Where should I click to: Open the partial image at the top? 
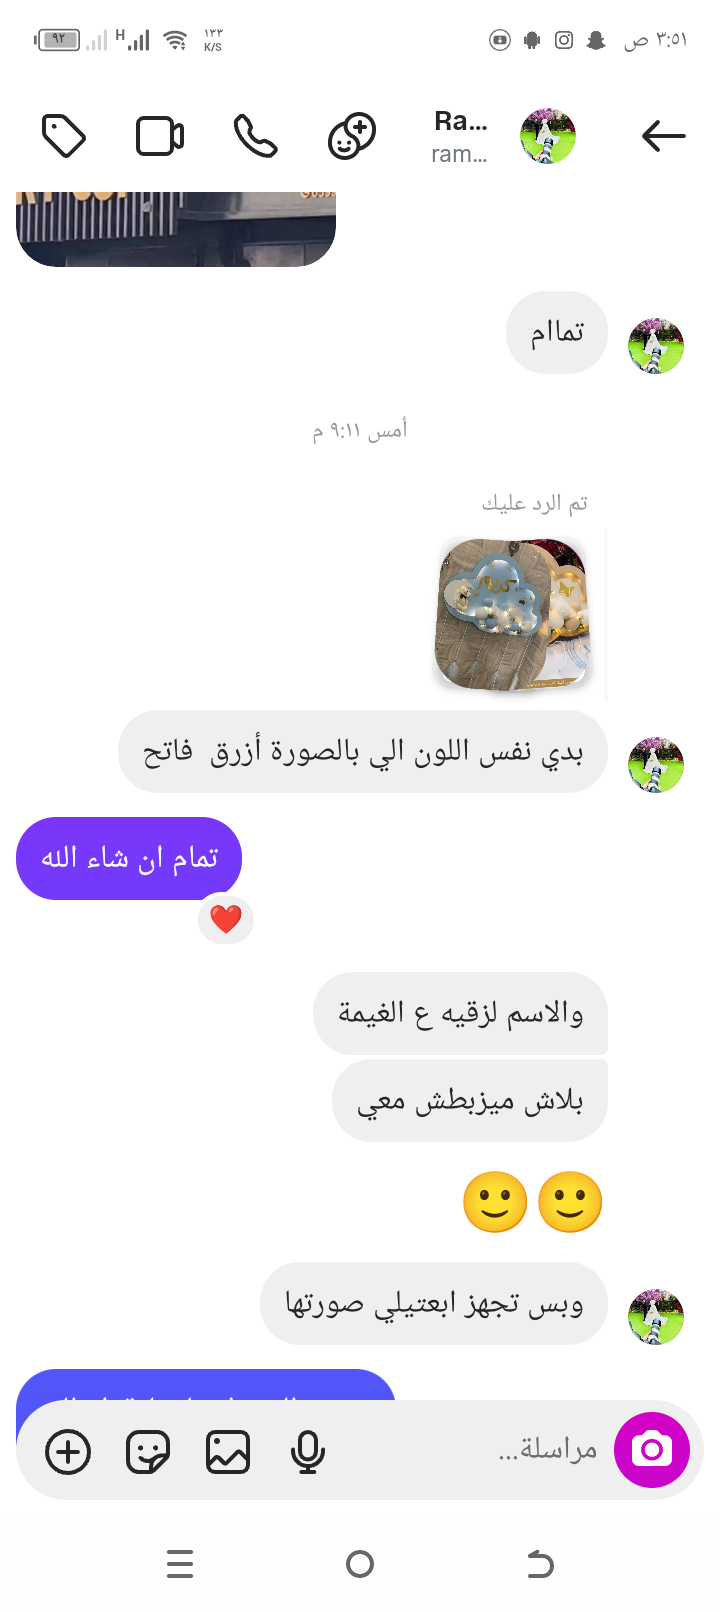[176, 229]
